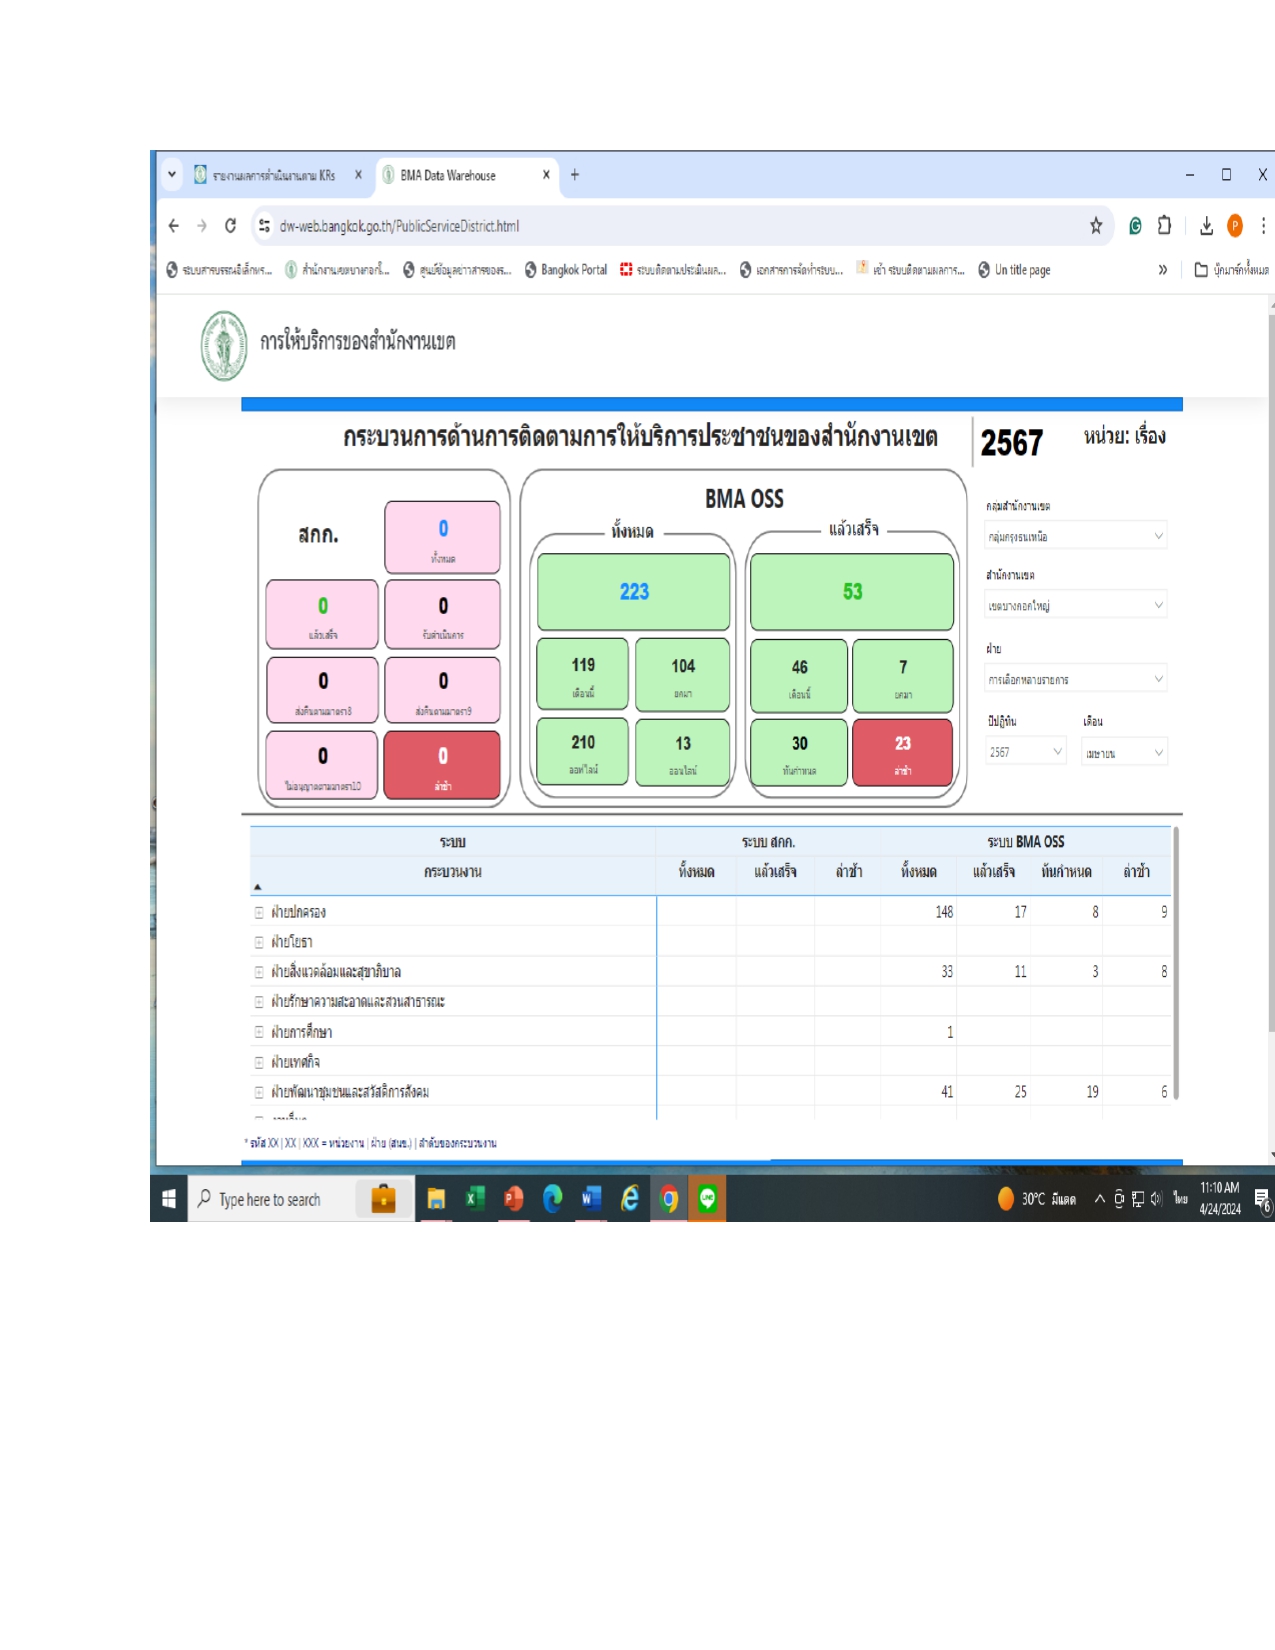Open the Chrome downloads icon
Screen dimensions: 1275x1650
tap(1206, 226)
